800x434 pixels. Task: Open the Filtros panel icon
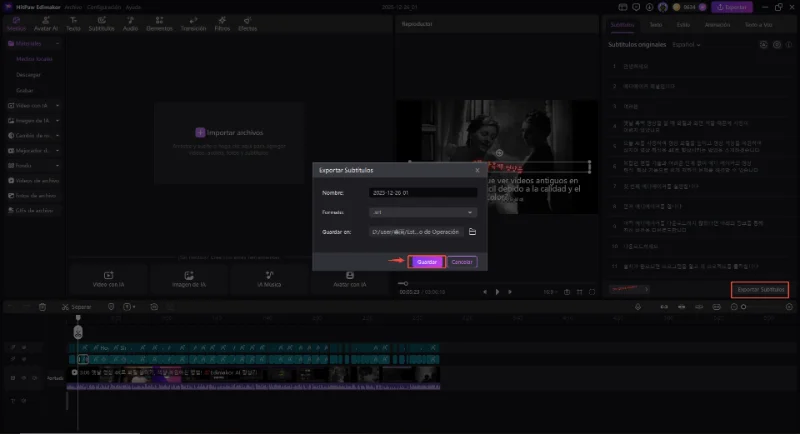coord(222,24)
